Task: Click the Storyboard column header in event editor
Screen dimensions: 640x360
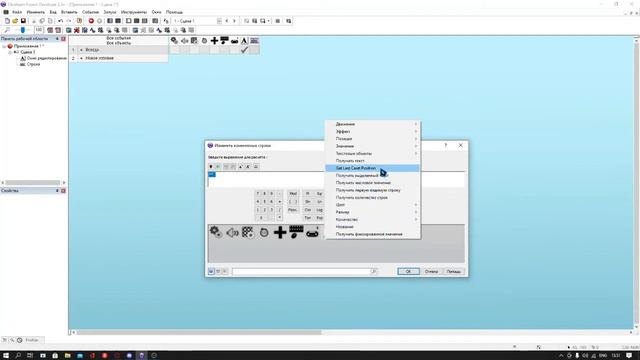Action: [194, 40]
